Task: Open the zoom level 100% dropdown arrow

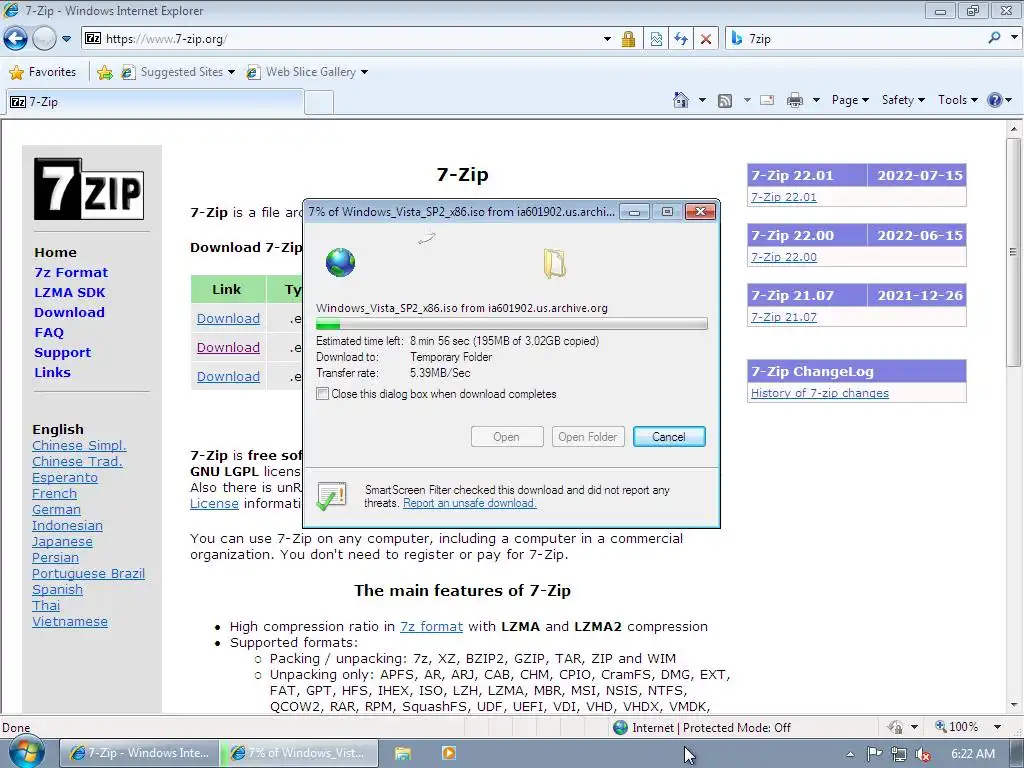Action: [997, 727]
